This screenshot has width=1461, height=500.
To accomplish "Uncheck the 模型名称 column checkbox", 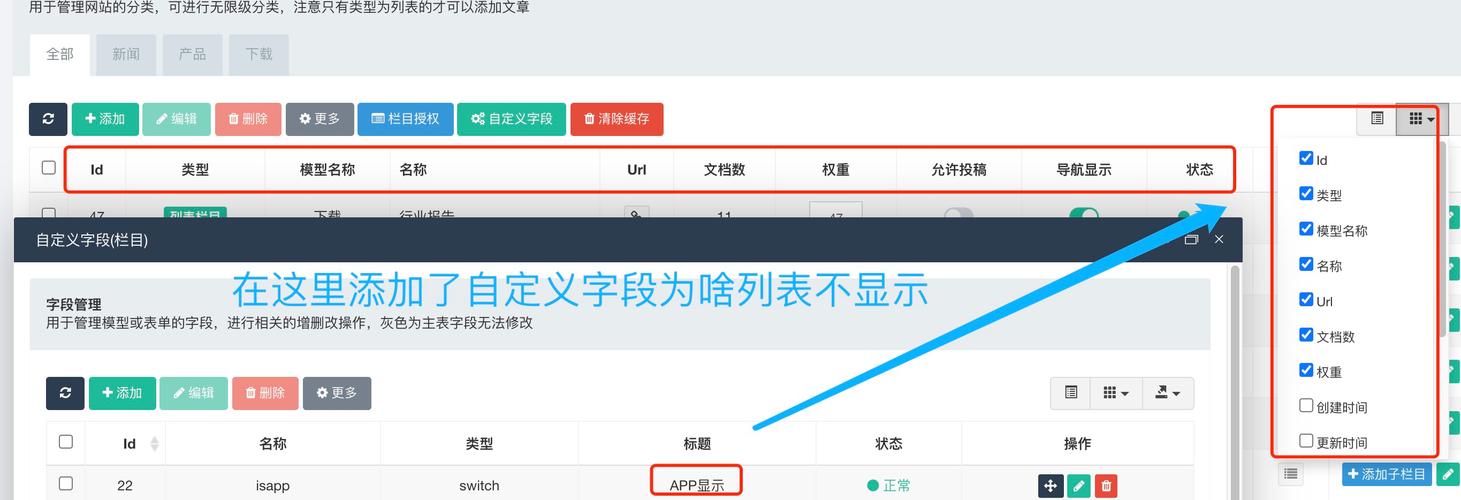I will point(1306,229).
